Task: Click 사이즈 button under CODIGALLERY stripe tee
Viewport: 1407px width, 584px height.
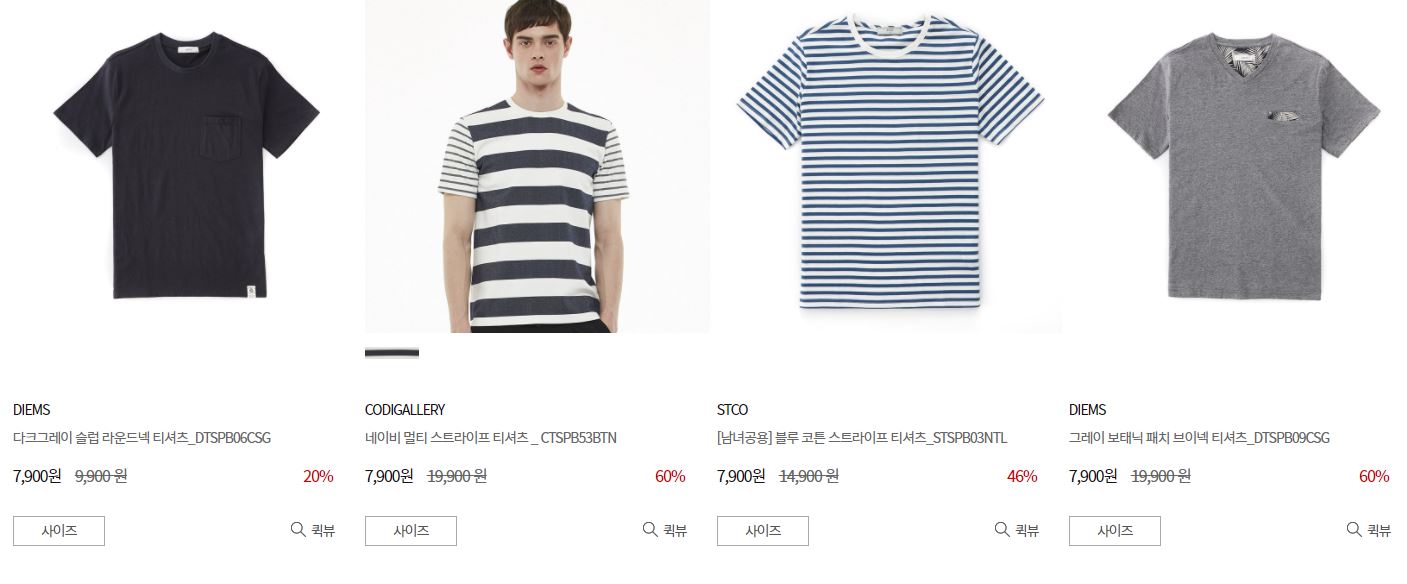Action: pos(411,531)
